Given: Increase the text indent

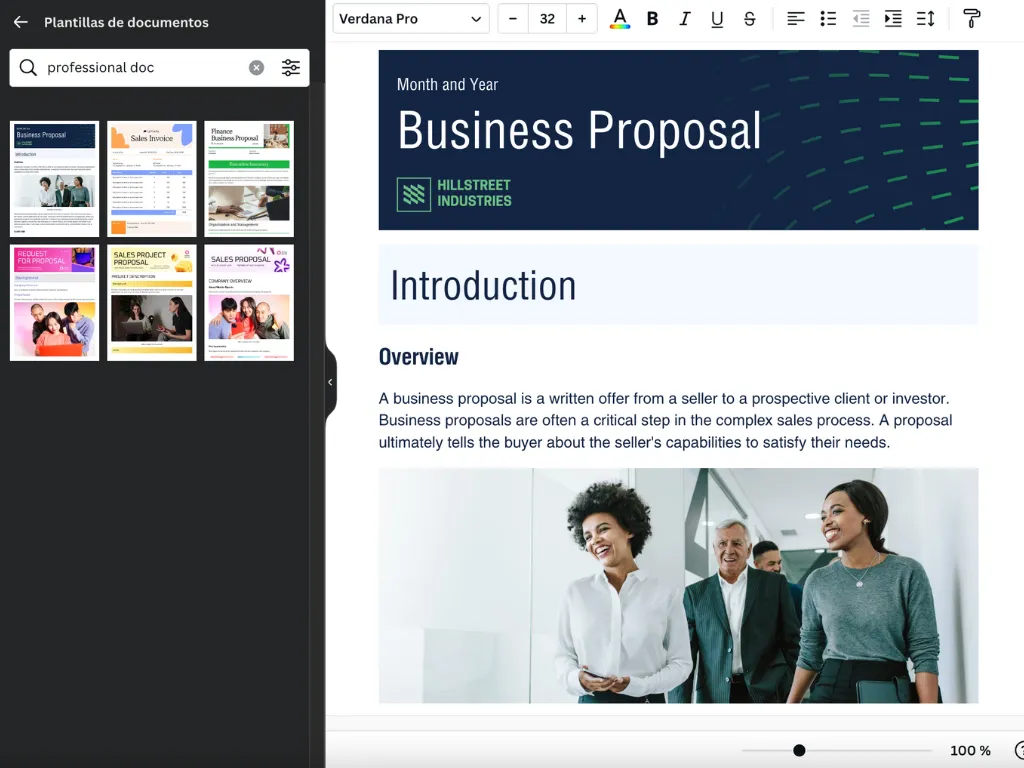Looking at the screenshot, I should coord(893,19).
